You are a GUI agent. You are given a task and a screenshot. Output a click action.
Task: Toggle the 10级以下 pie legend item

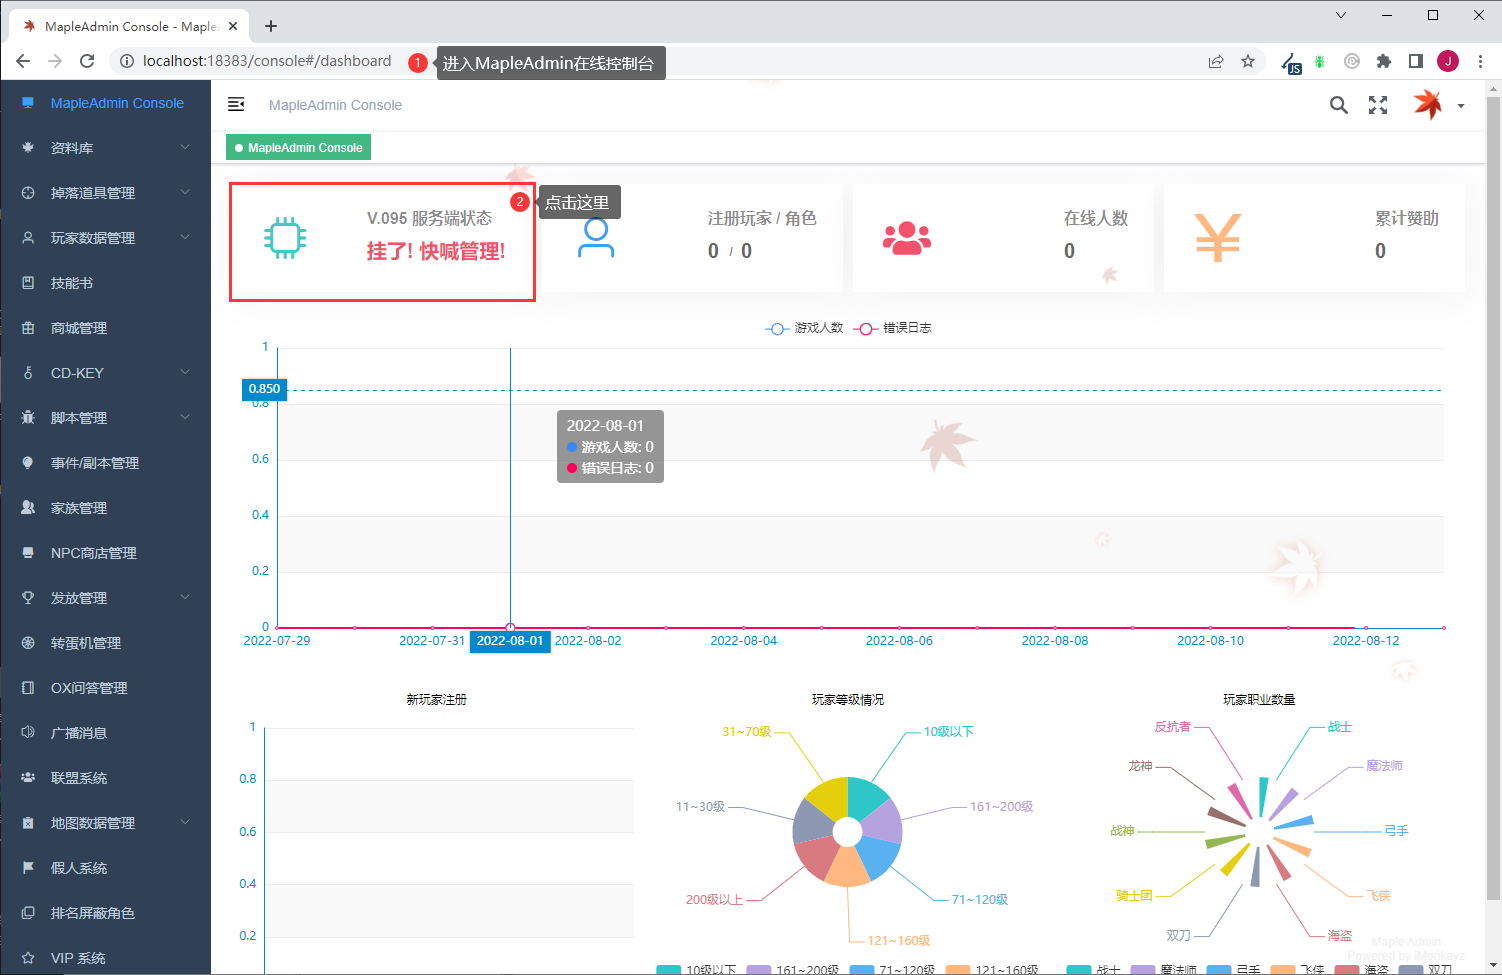(x=696, y=969)
